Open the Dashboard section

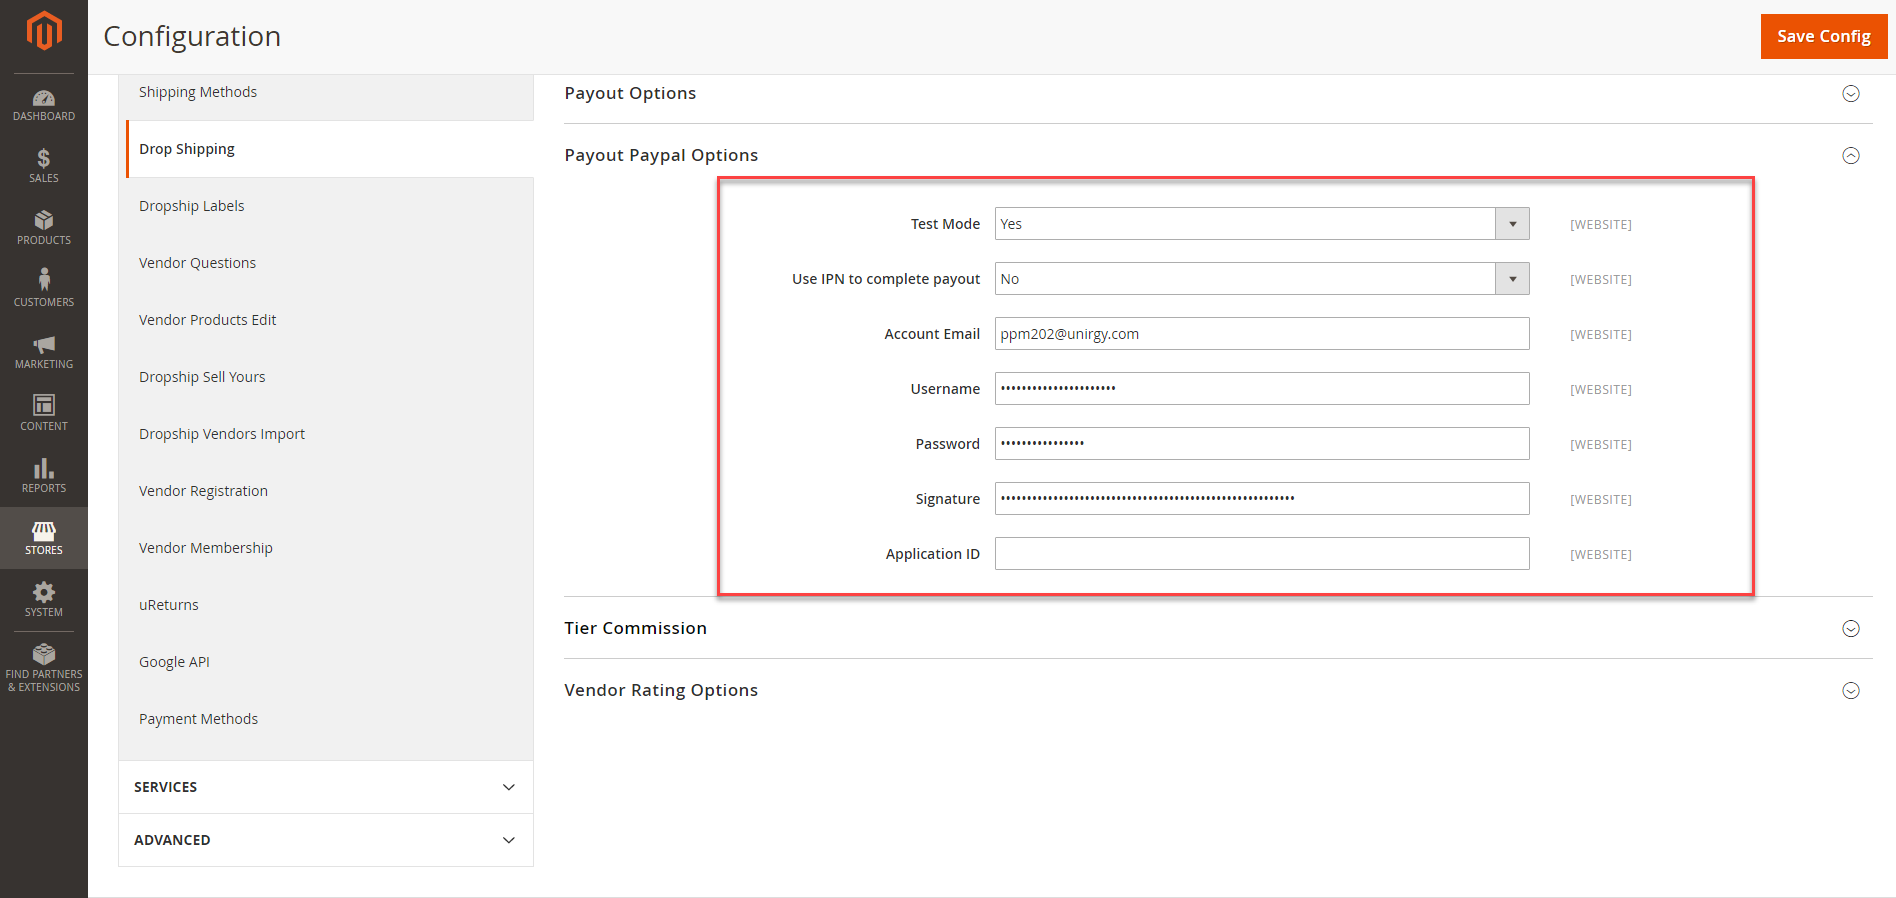pyautogui.click(x=44, y=105)
